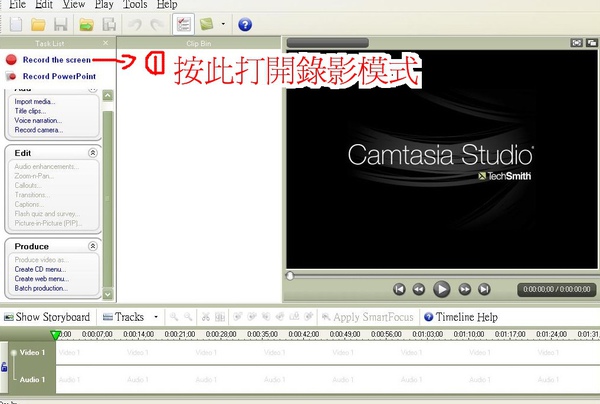The height and width of the screenshot is (404, 600).
Task: Collapse the Produce section chevron
Action: click(x=93, y=246)
